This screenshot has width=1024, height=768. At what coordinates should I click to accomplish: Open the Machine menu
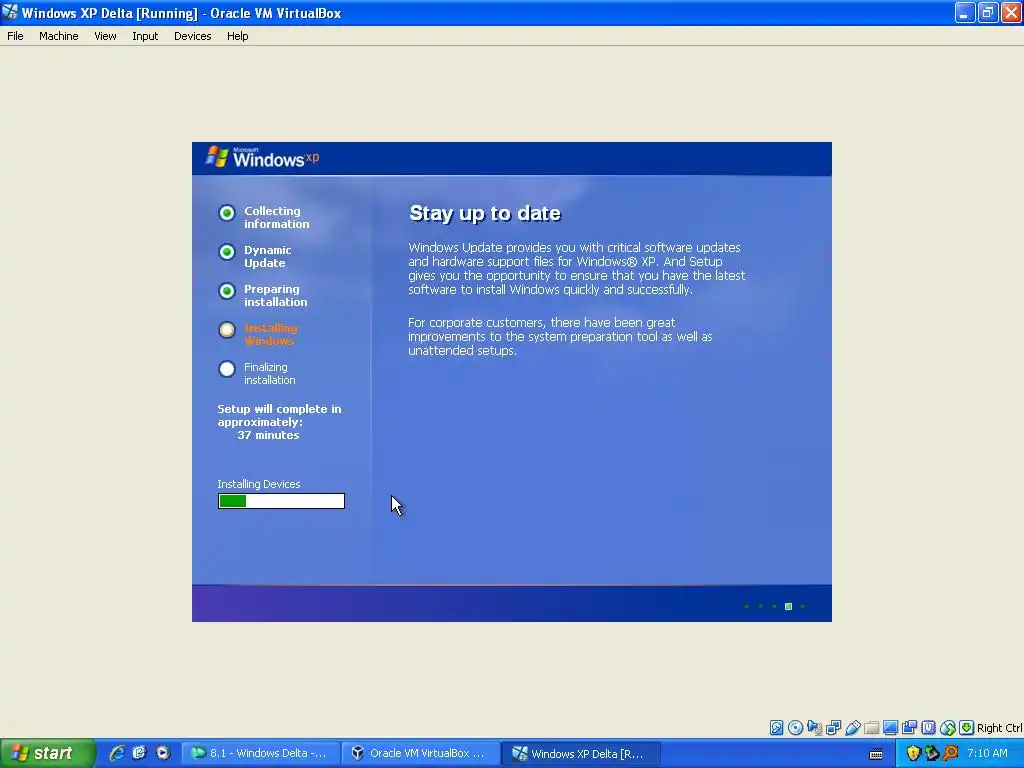[x=59, y=36]
